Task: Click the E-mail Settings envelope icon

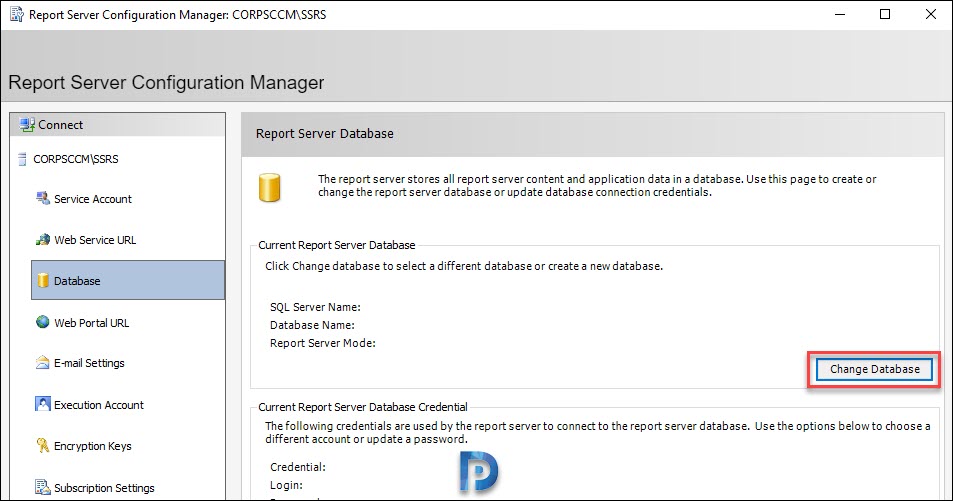Action: pyautogui.click(x=43, y=363)
